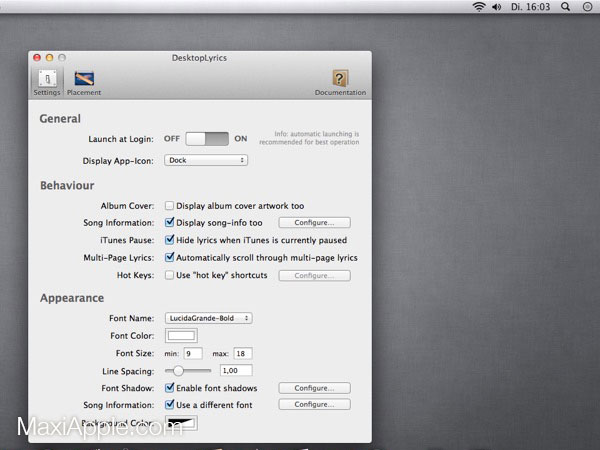This screenshot has width=600, height=450.
Task: Switch to the Placement pane
Action: click(84, 83)
